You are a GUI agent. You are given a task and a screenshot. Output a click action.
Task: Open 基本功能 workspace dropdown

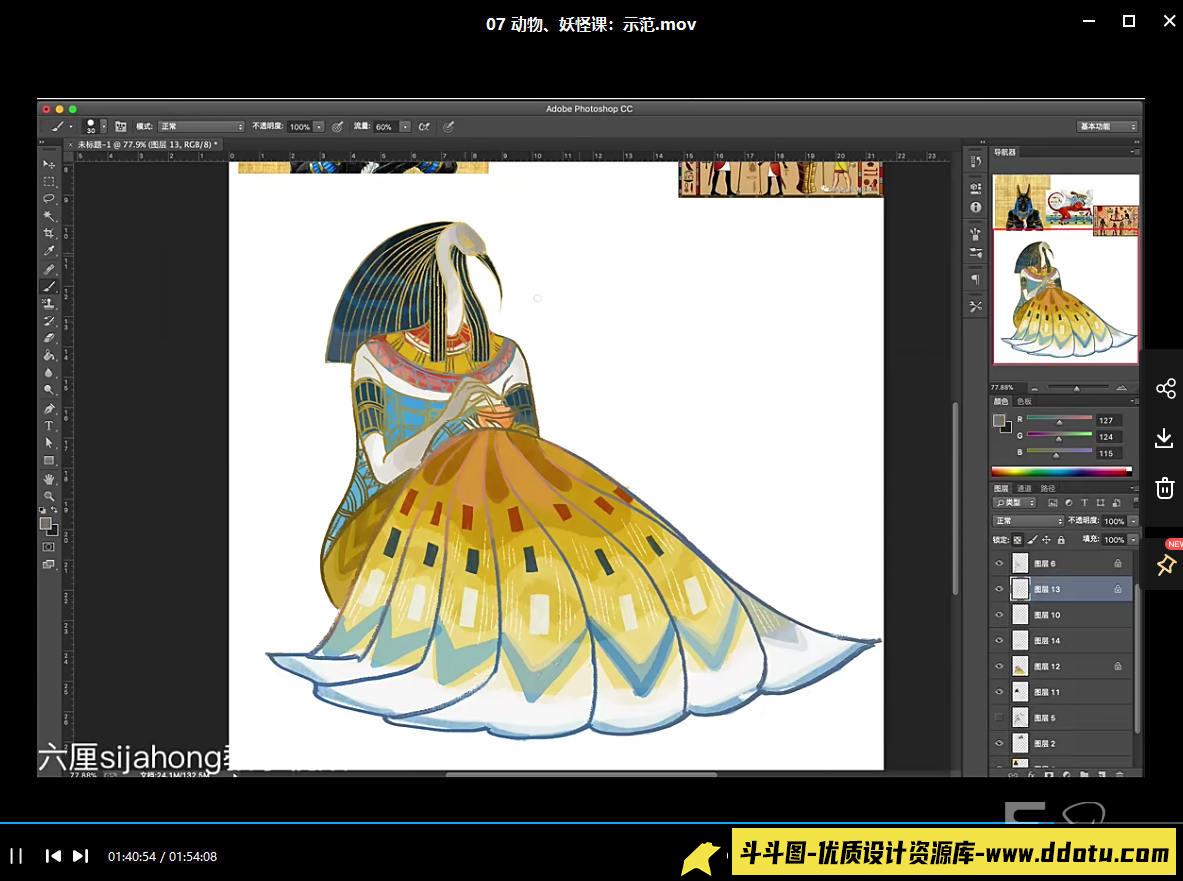[x=1108, y=126]
